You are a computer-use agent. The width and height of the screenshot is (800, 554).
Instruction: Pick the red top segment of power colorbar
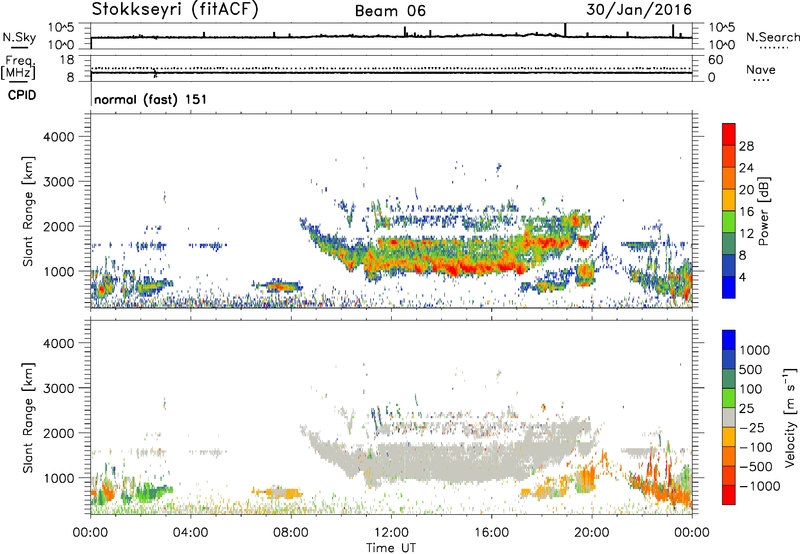pos(729,135)
